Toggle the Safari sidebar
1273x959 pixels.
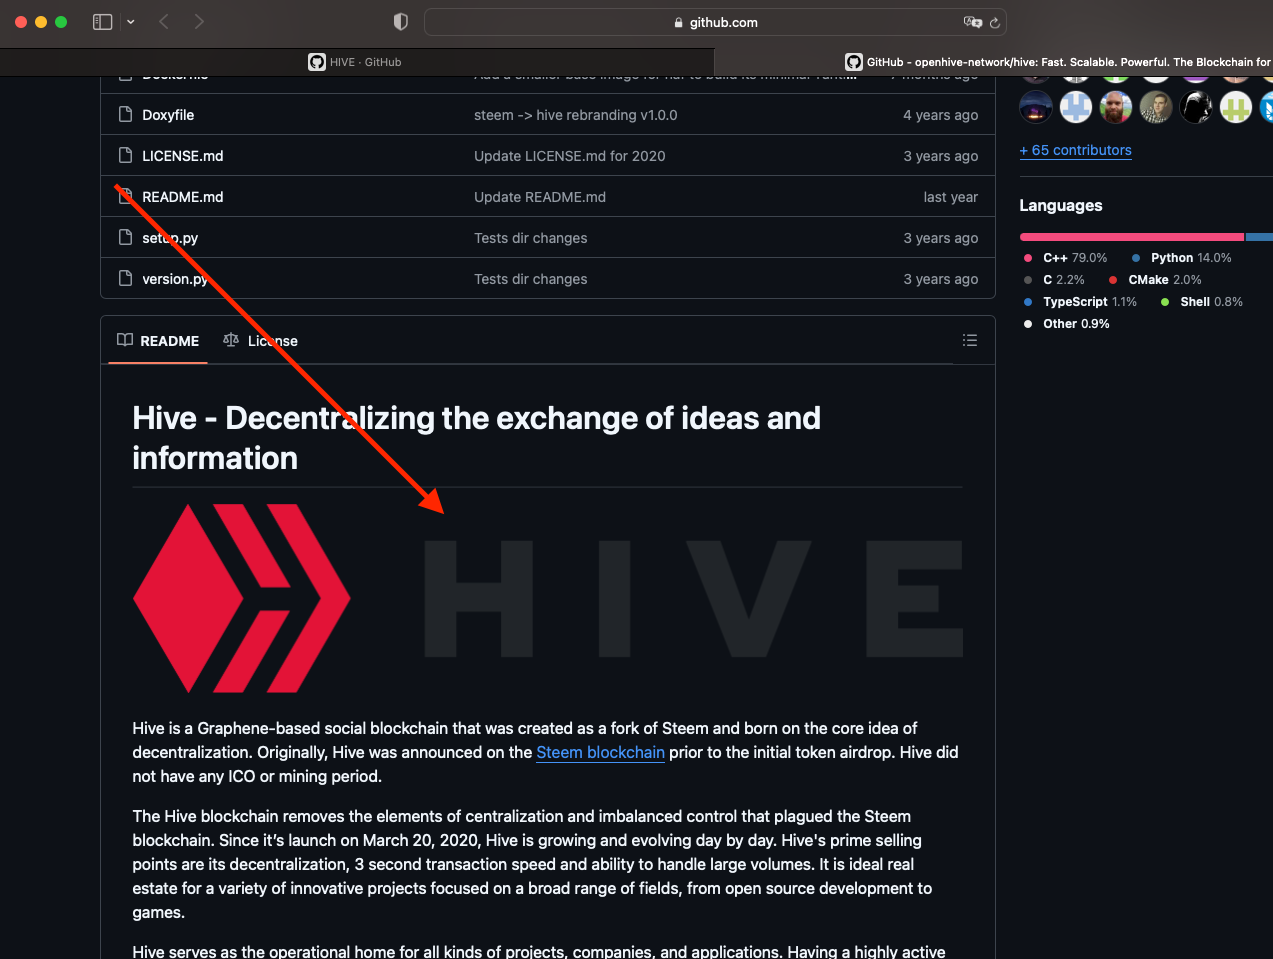point(102,22)
